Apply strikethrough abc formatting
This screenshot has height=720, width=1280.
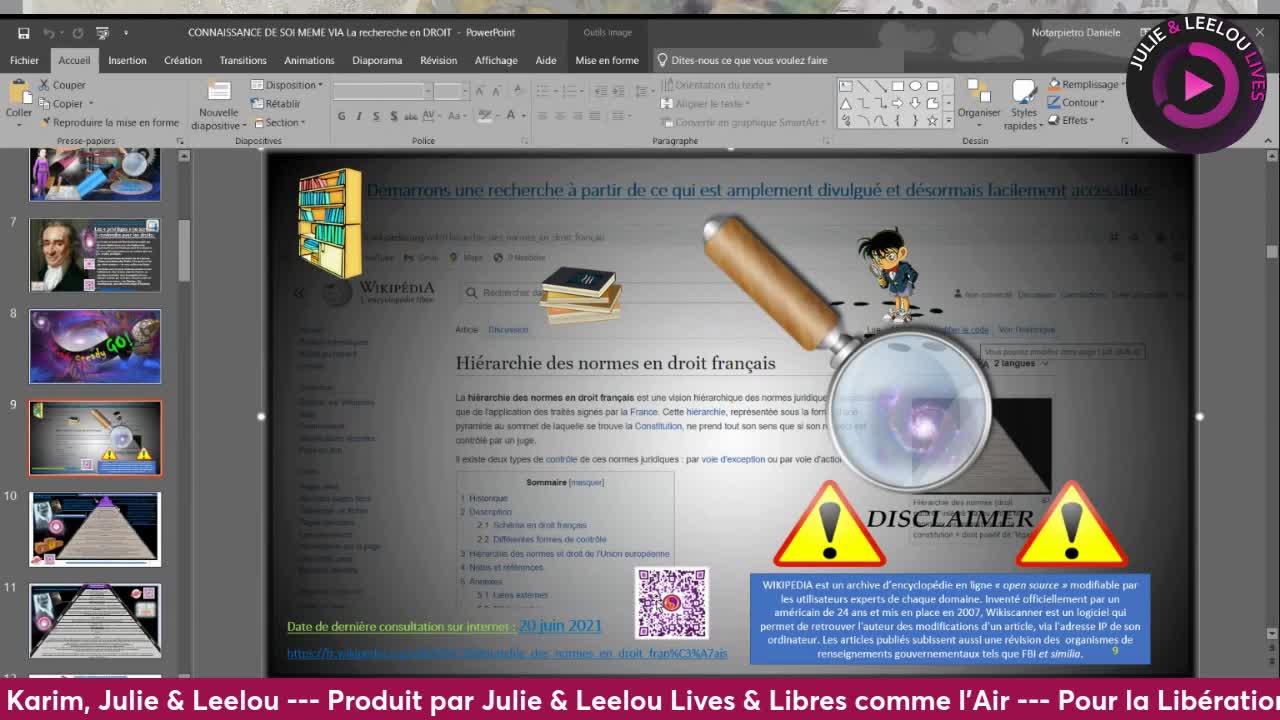411,116
